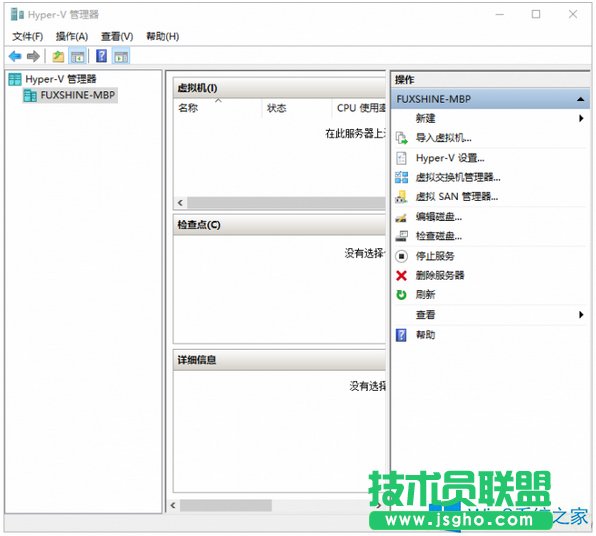Click the virtual machines list left scroll arrow
The width and height of the screenshot is (596, 536).
[180, 203]
